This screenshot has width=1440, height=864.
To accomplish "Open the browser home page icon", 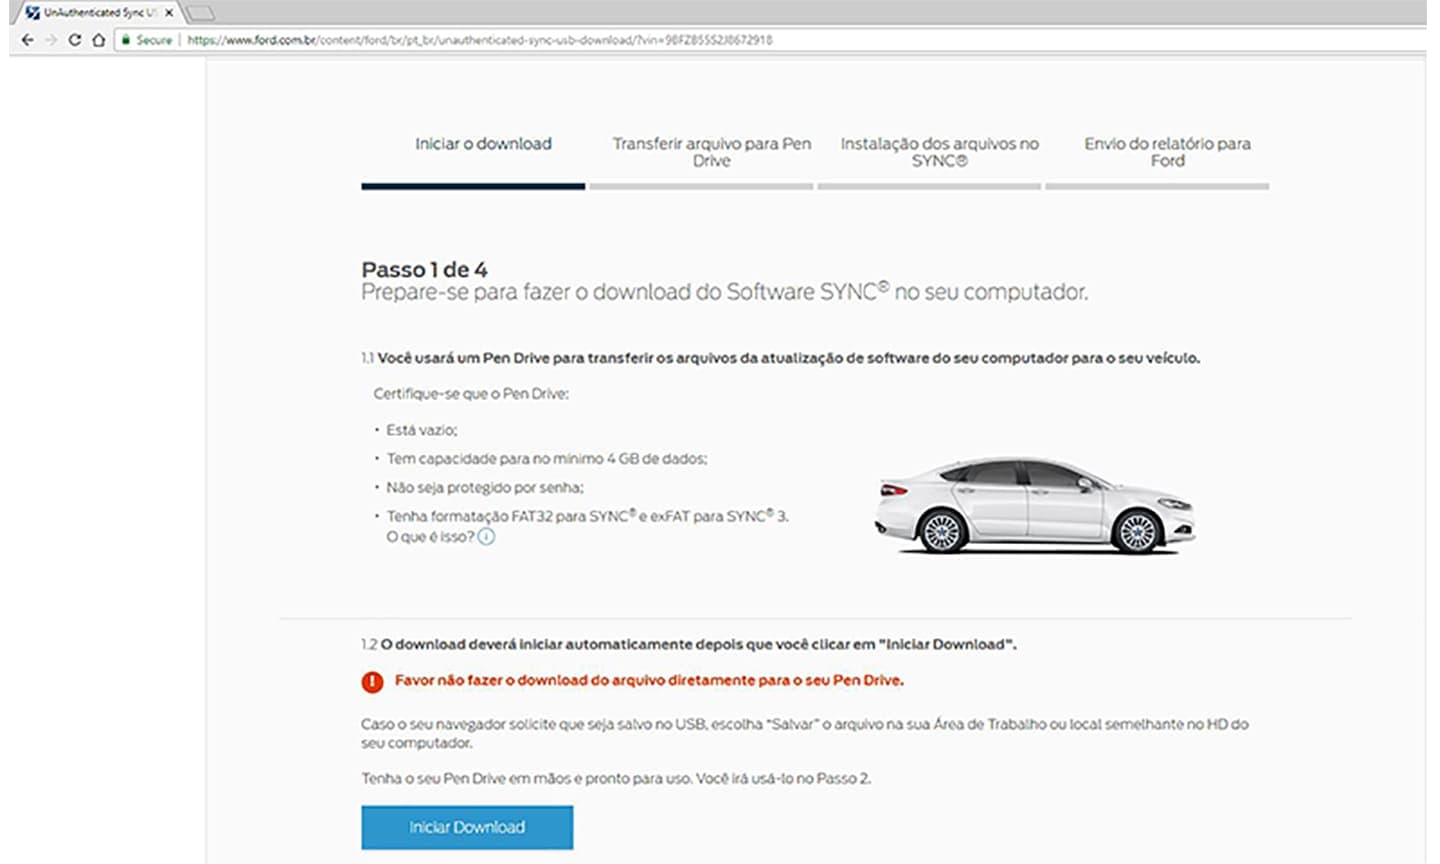I will pyautogui.click(x=98, y=40).
